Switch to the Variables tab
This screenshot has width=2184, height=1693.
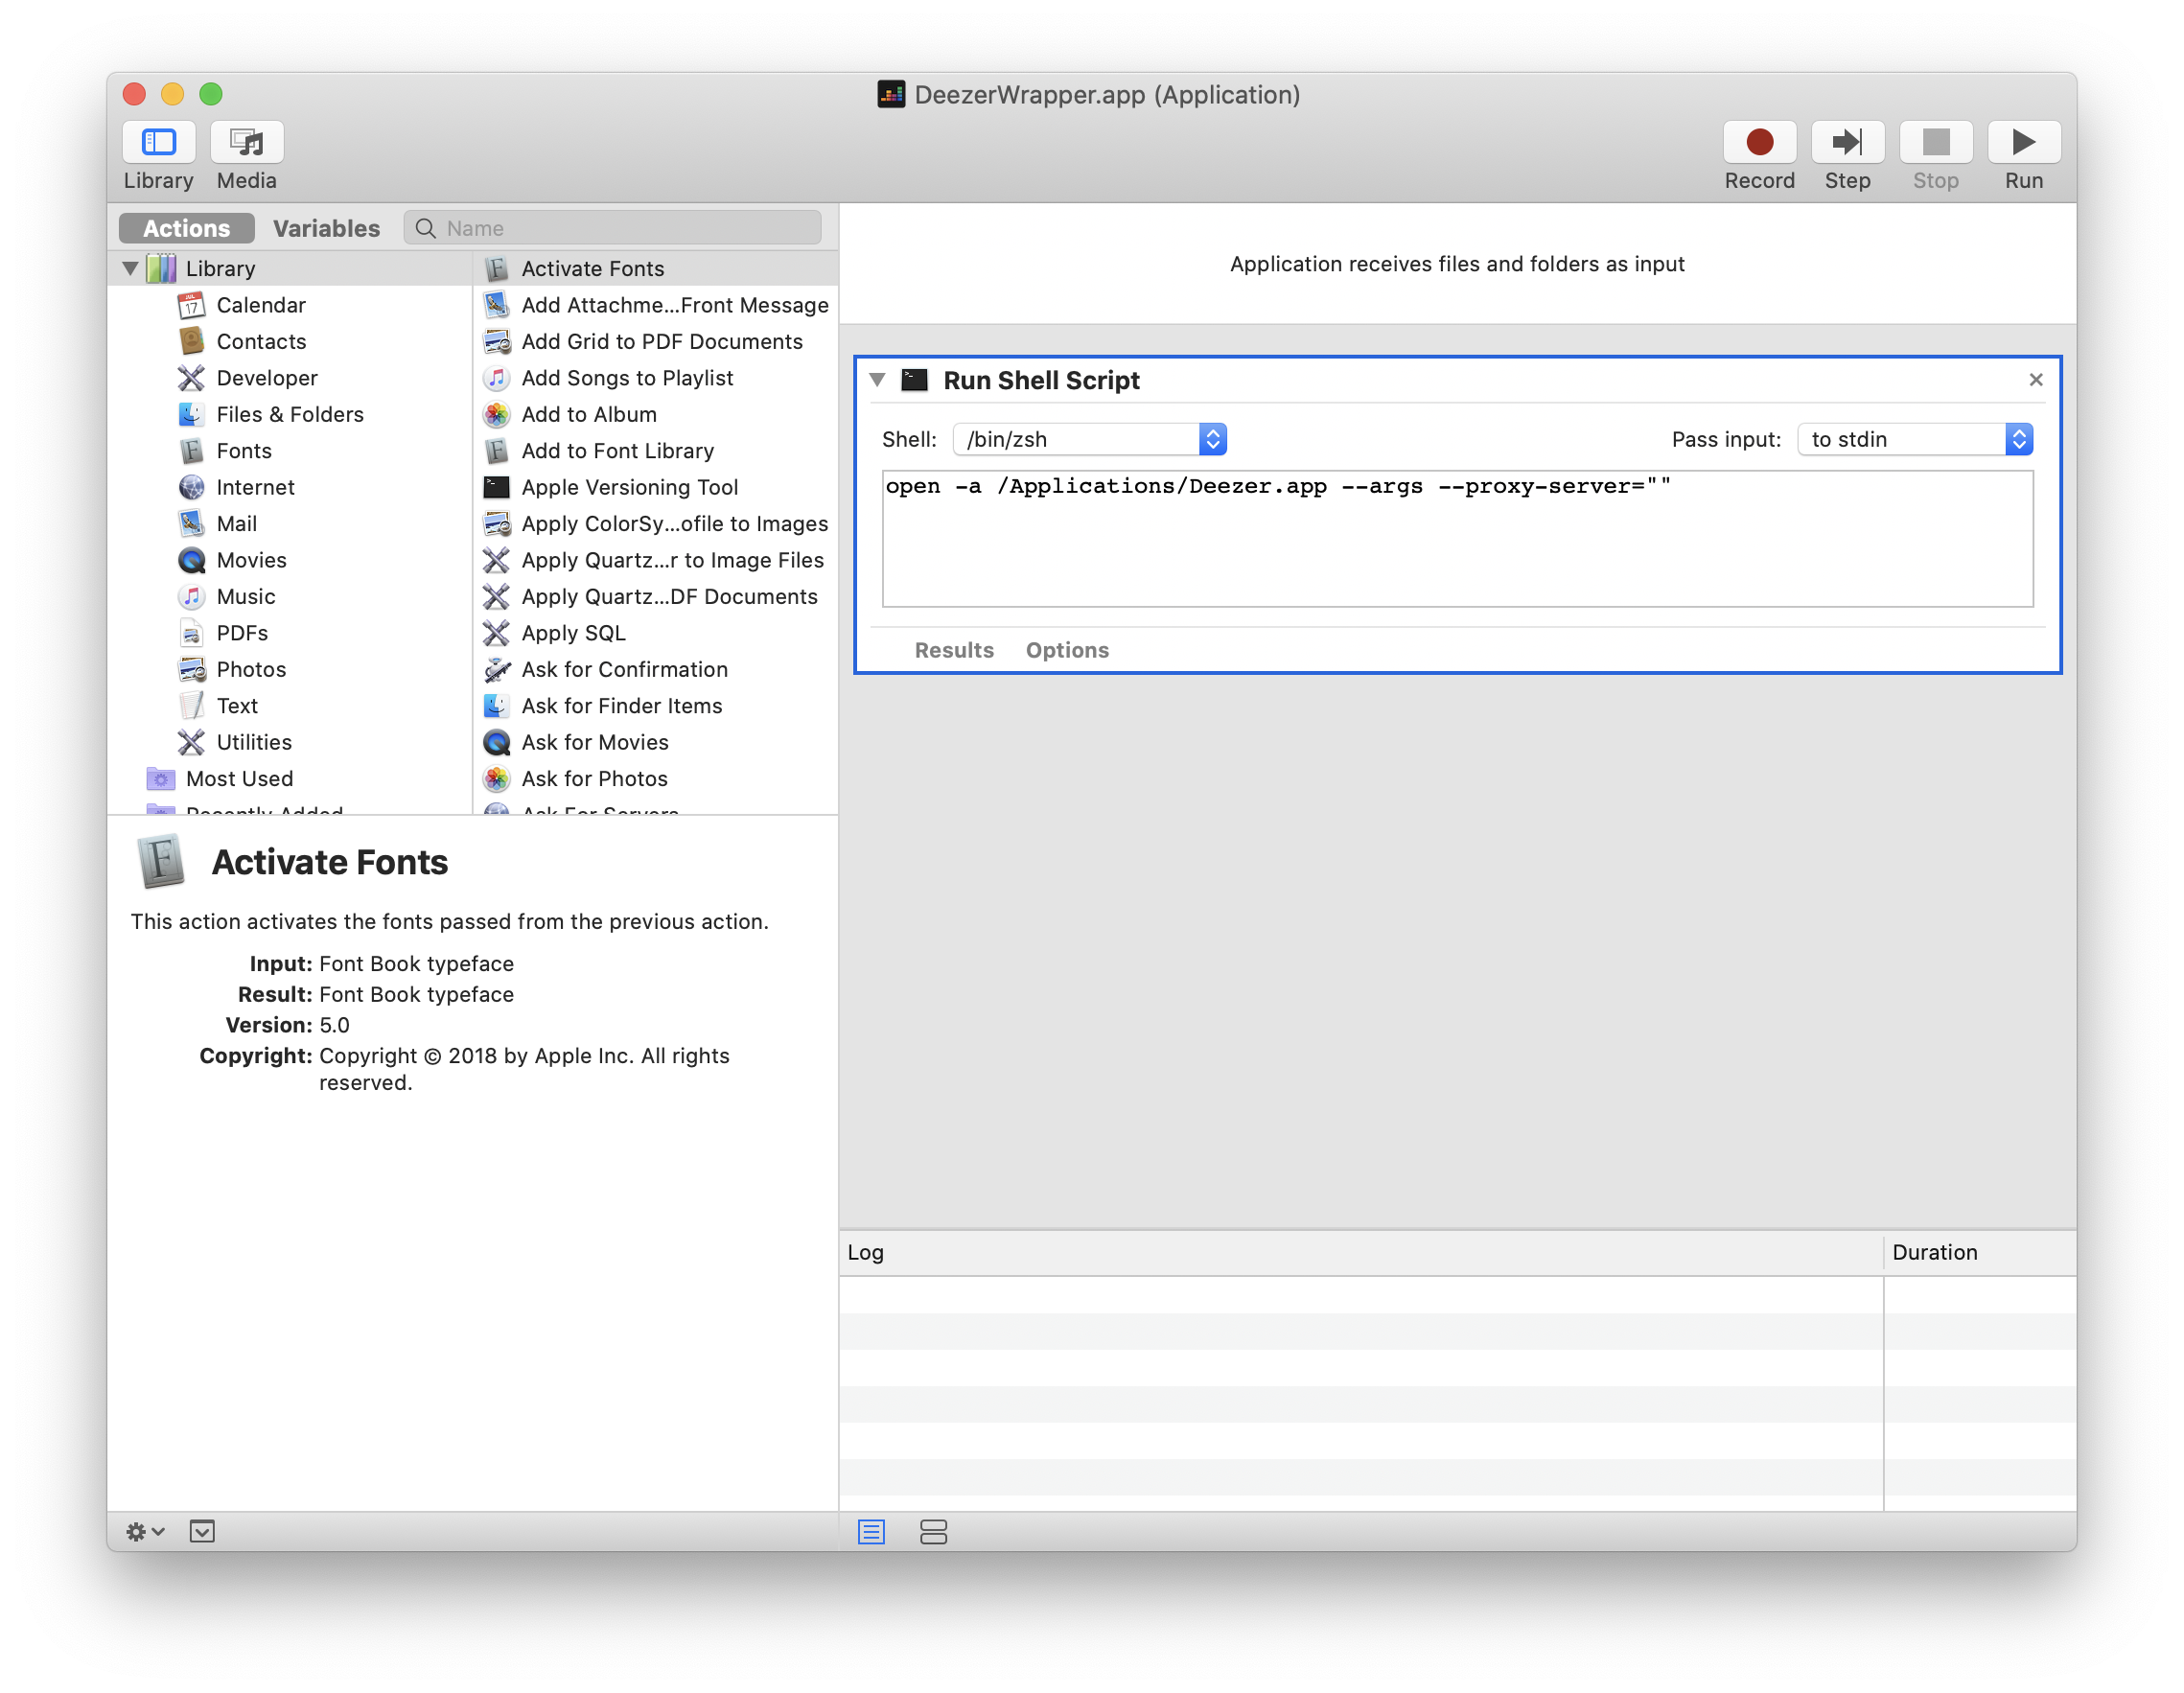point(326,228)
